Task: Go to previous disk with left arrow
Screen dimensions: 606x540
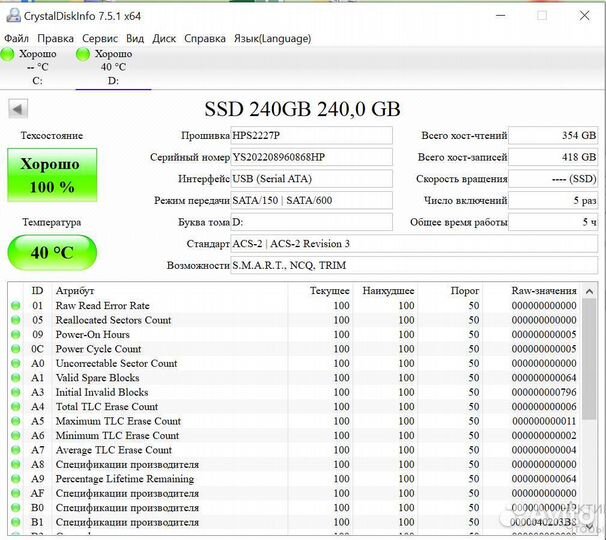Action: [x=18, y=109]
